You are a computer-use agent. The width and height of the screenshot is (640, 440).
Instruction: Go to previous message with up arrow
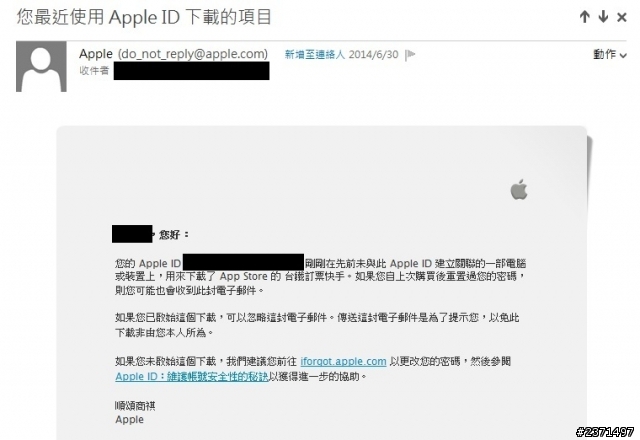coord(584,17)
